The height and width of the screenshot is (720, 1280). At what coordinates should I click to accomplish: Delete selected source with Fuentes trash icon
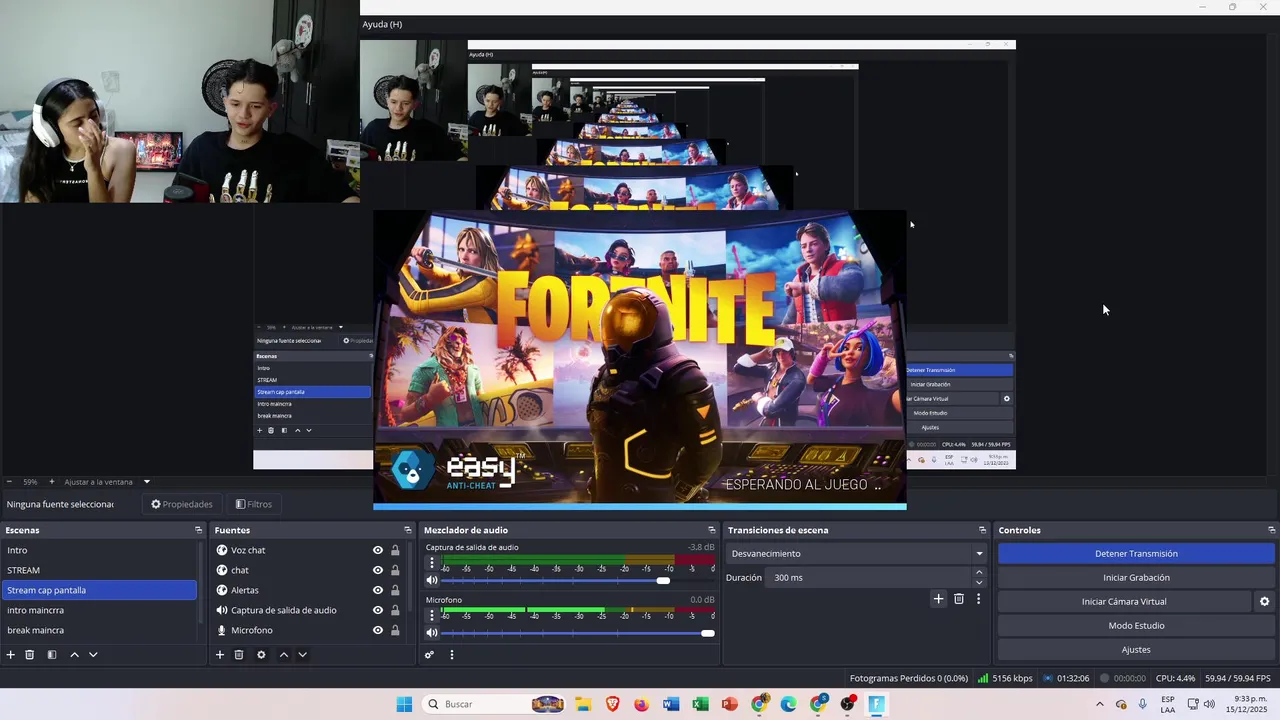coord(239,655)
